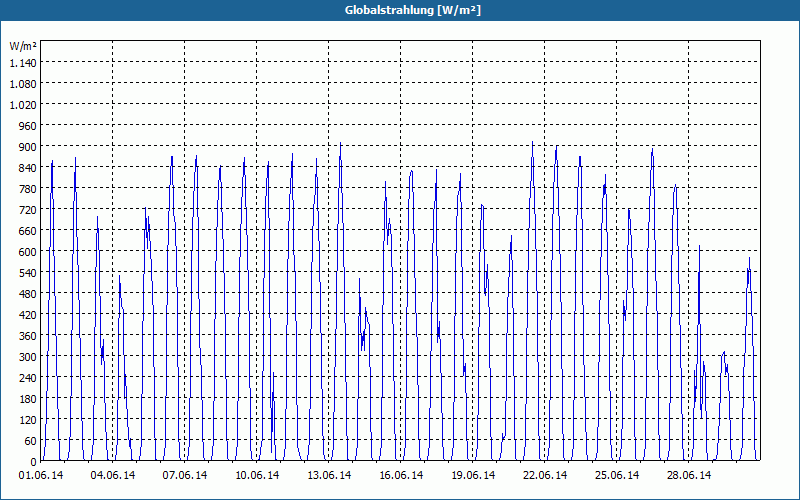
Task: Click the 600 y-axis label
Action: 28,252
